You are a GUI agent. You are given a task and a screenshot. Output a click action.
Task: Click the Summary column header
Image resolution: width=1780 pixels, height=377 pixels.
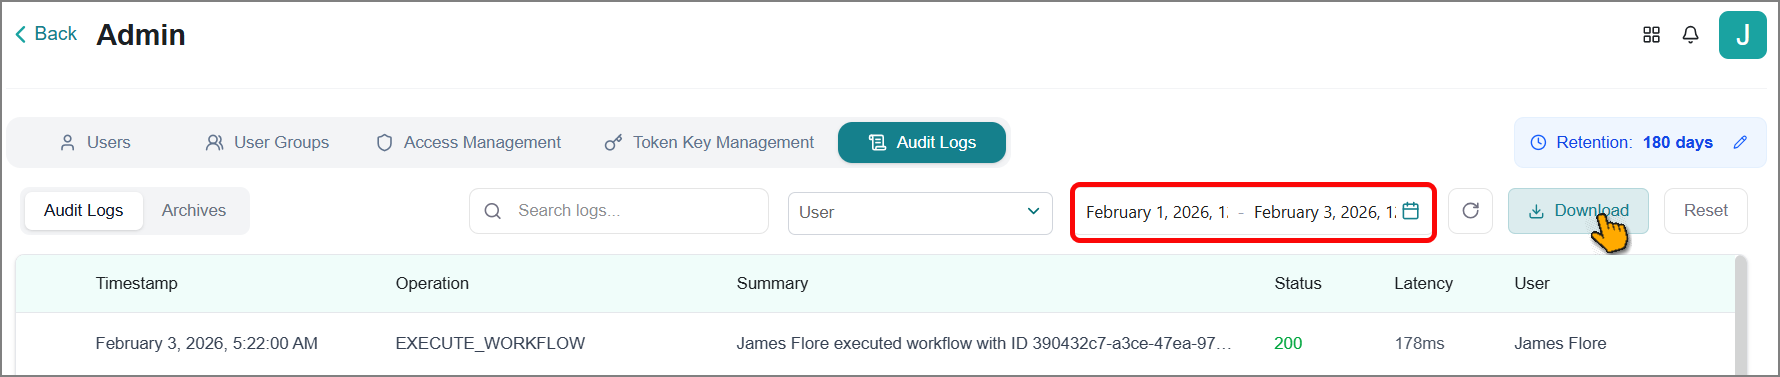click(x=772, y=284)
